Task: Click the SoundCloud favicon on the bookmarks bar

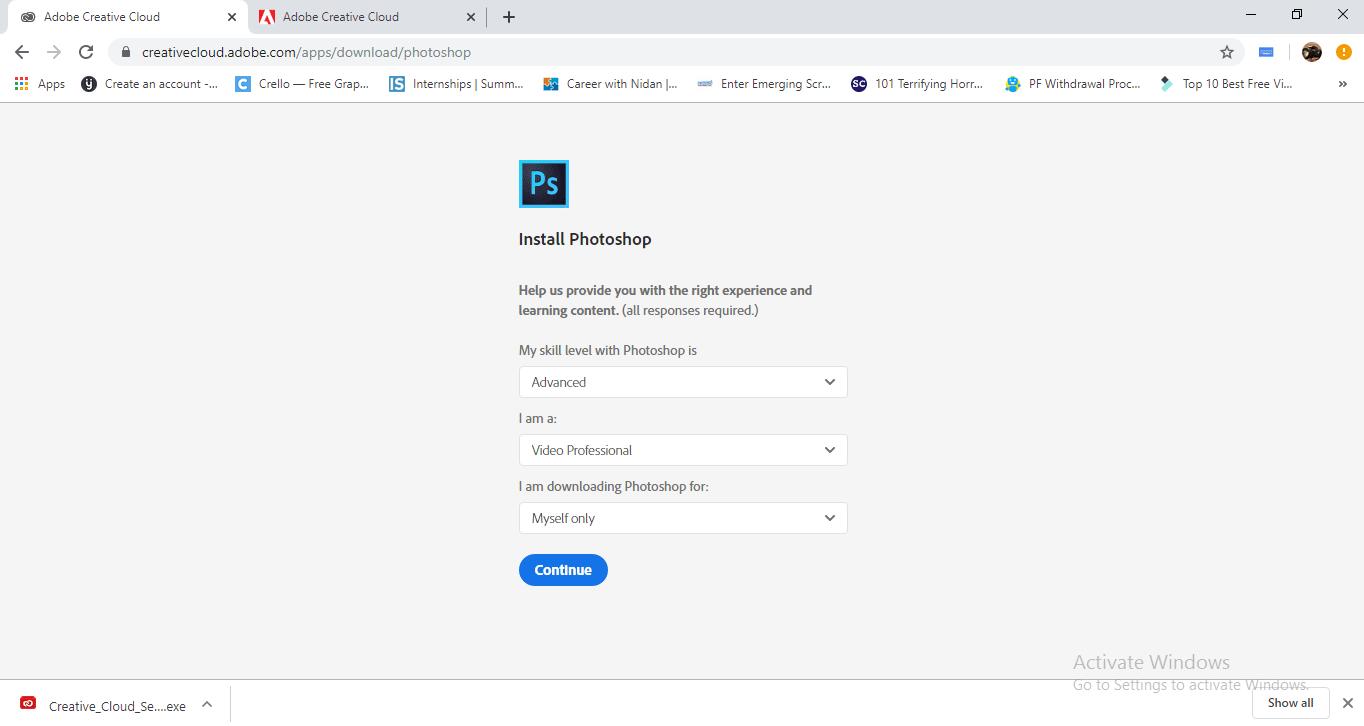Action: tap(858, 84)
